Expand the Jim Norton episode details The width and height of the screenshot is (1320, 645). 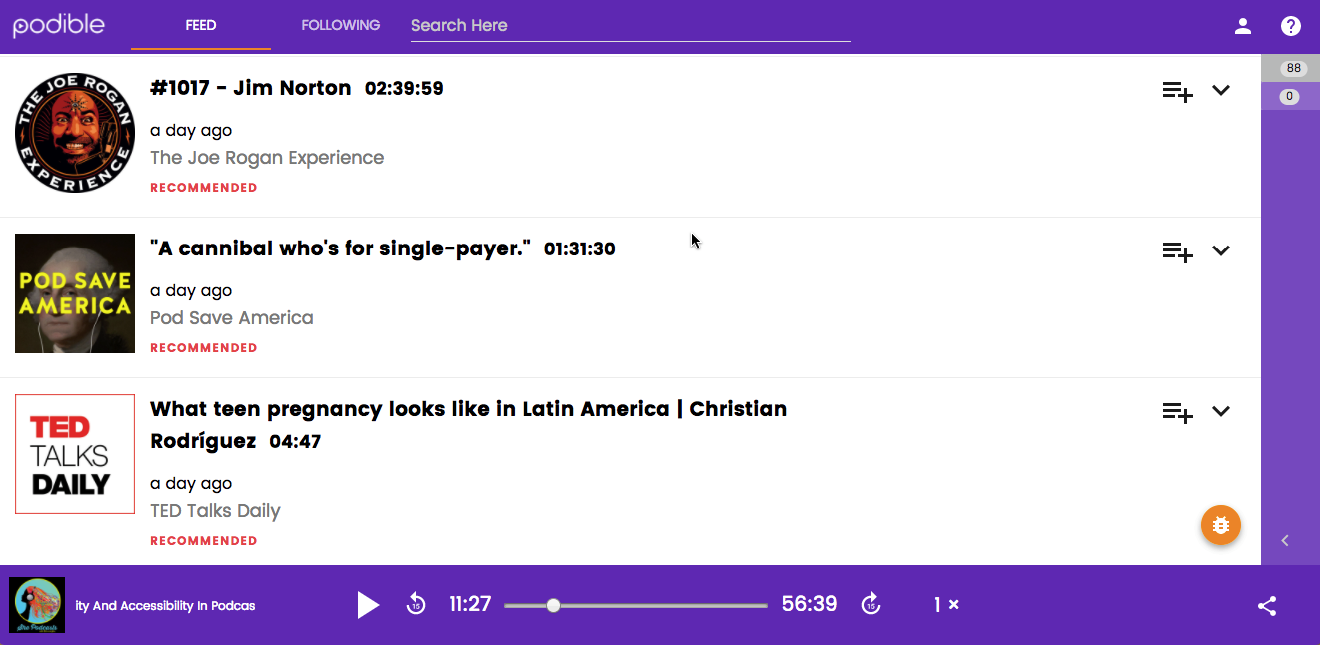(1221, 90)
